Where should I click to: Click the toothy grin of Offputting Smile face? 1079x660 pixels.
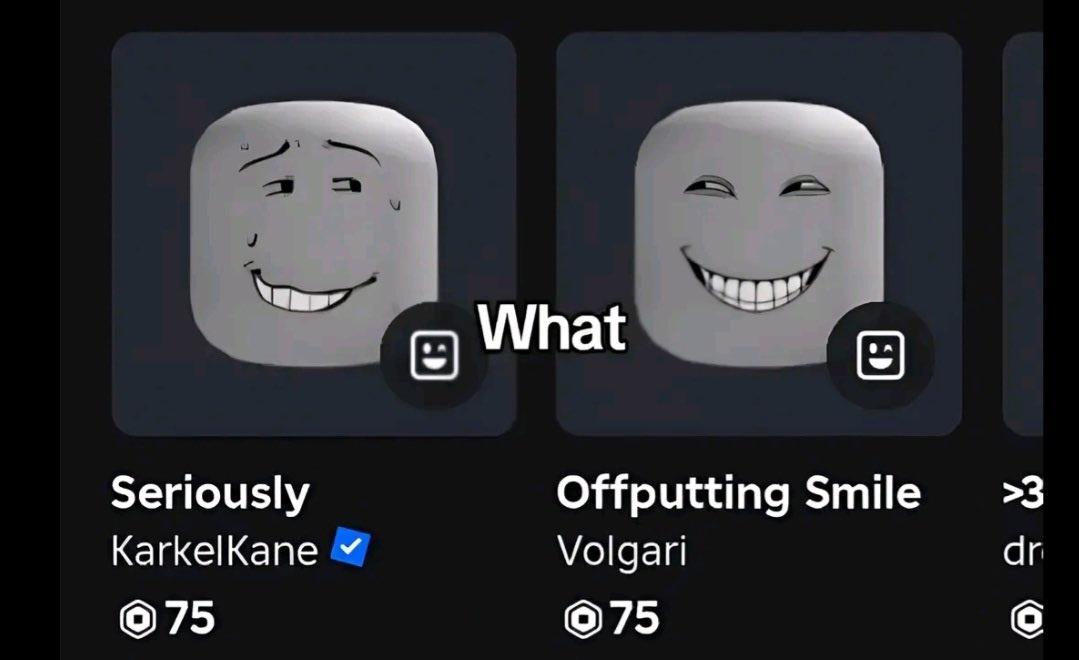point(756,279)
